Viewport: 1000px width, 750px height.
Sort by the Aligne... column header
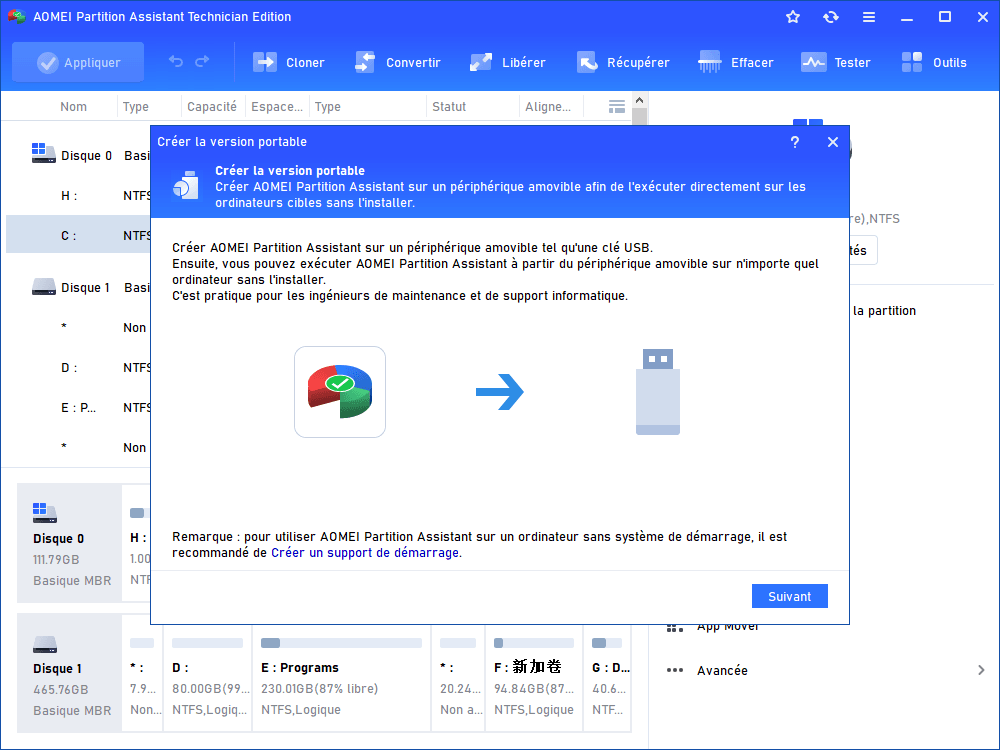pos(548,107)
